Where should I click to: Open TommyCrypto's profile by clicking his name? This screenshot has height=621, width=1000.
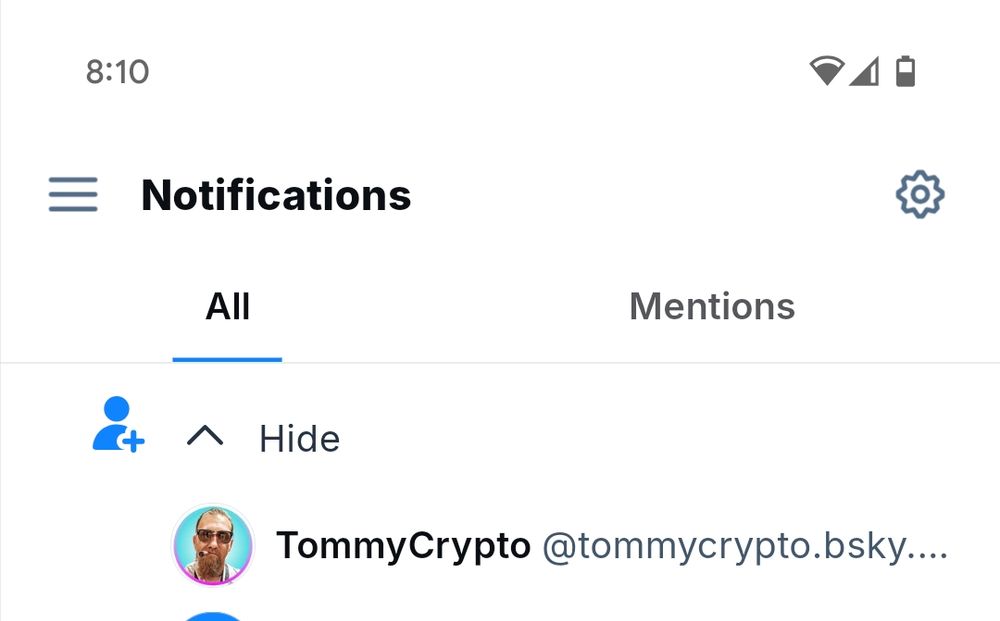[x=404, y=545]
